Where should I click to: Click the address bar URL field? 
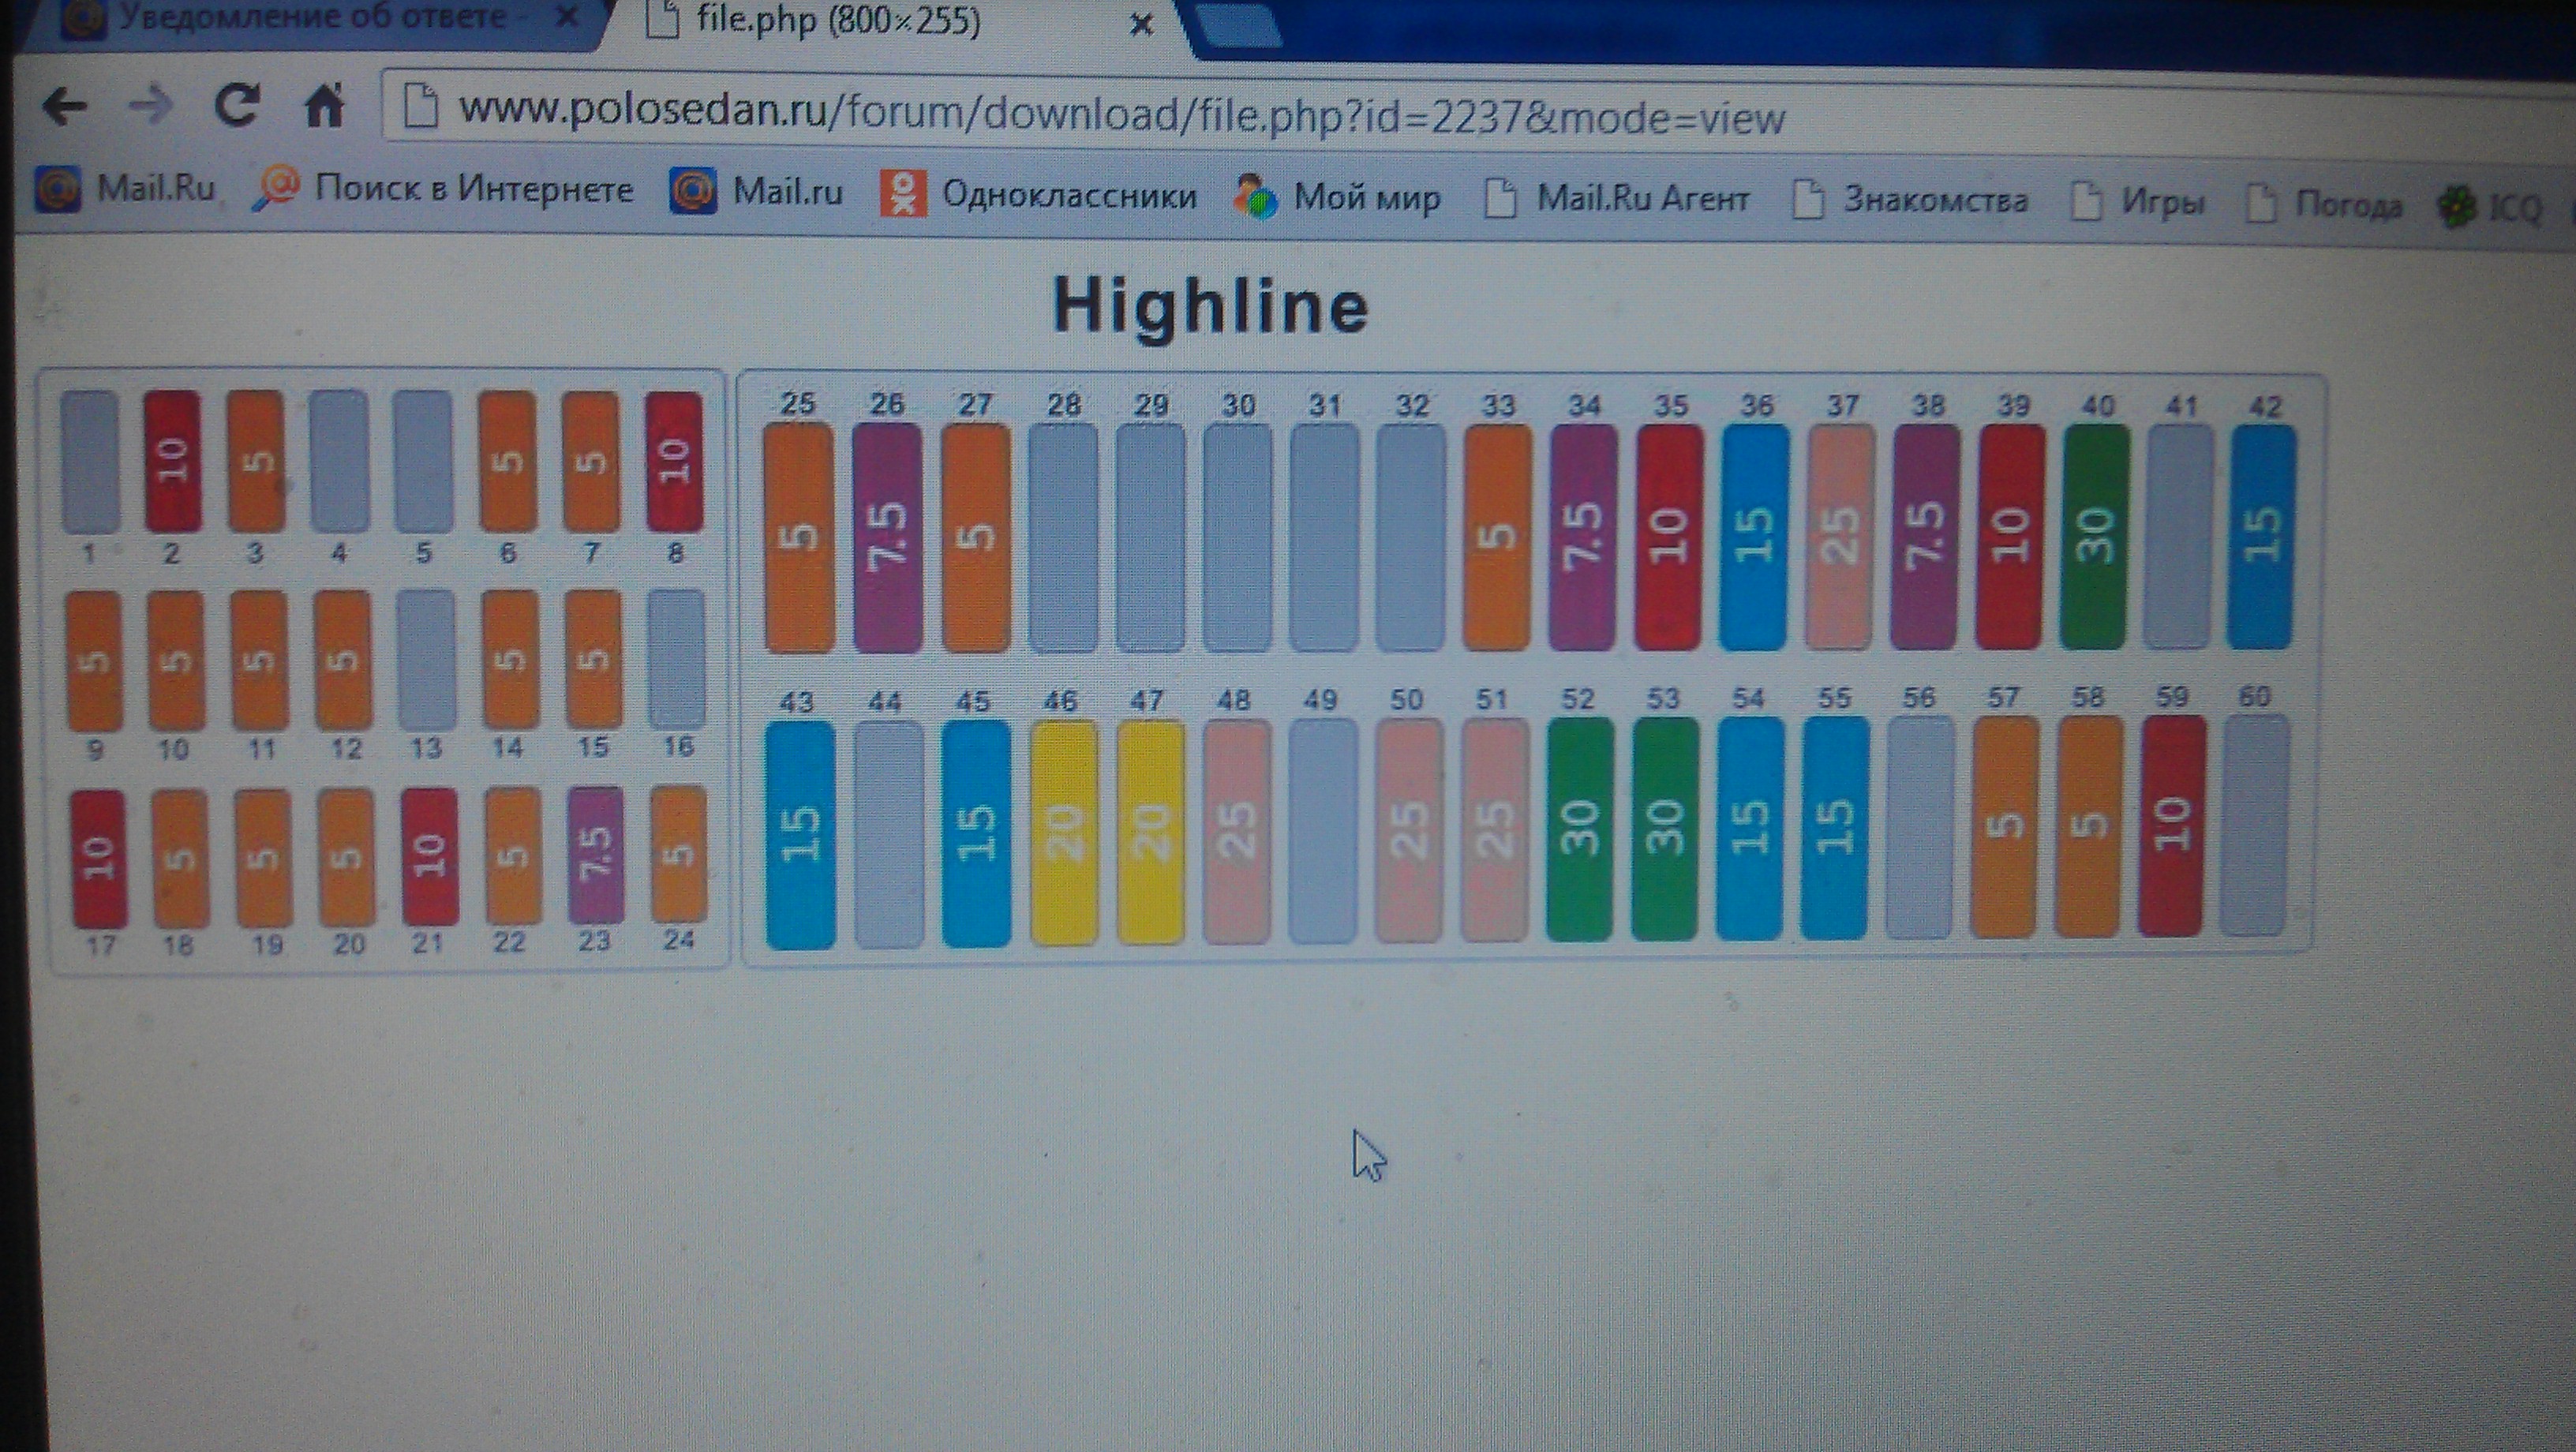tap(1120, 115)
